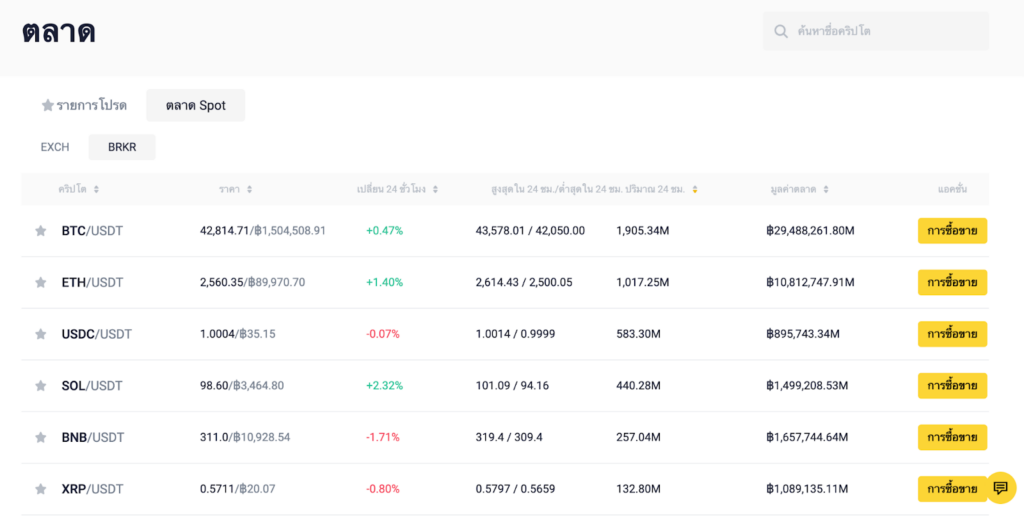Click the star icon beside XRP/USDT

click(x=41, y=489)
